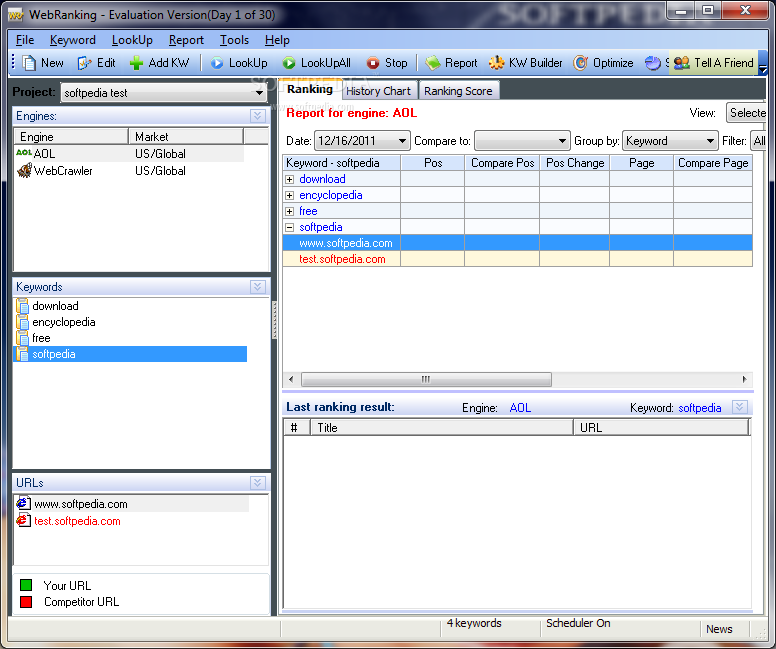
Task: Click the Market column header
Action: click(x=186, y=137)
